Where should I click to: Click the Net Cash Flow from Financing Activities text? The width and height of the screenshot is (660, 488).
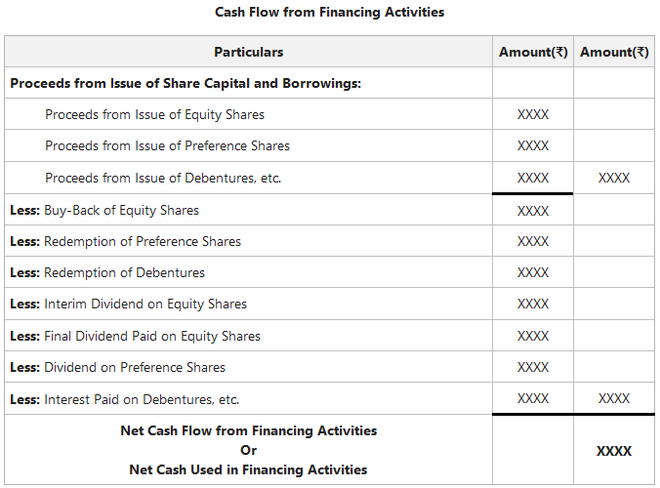click(x=248, y=431)
